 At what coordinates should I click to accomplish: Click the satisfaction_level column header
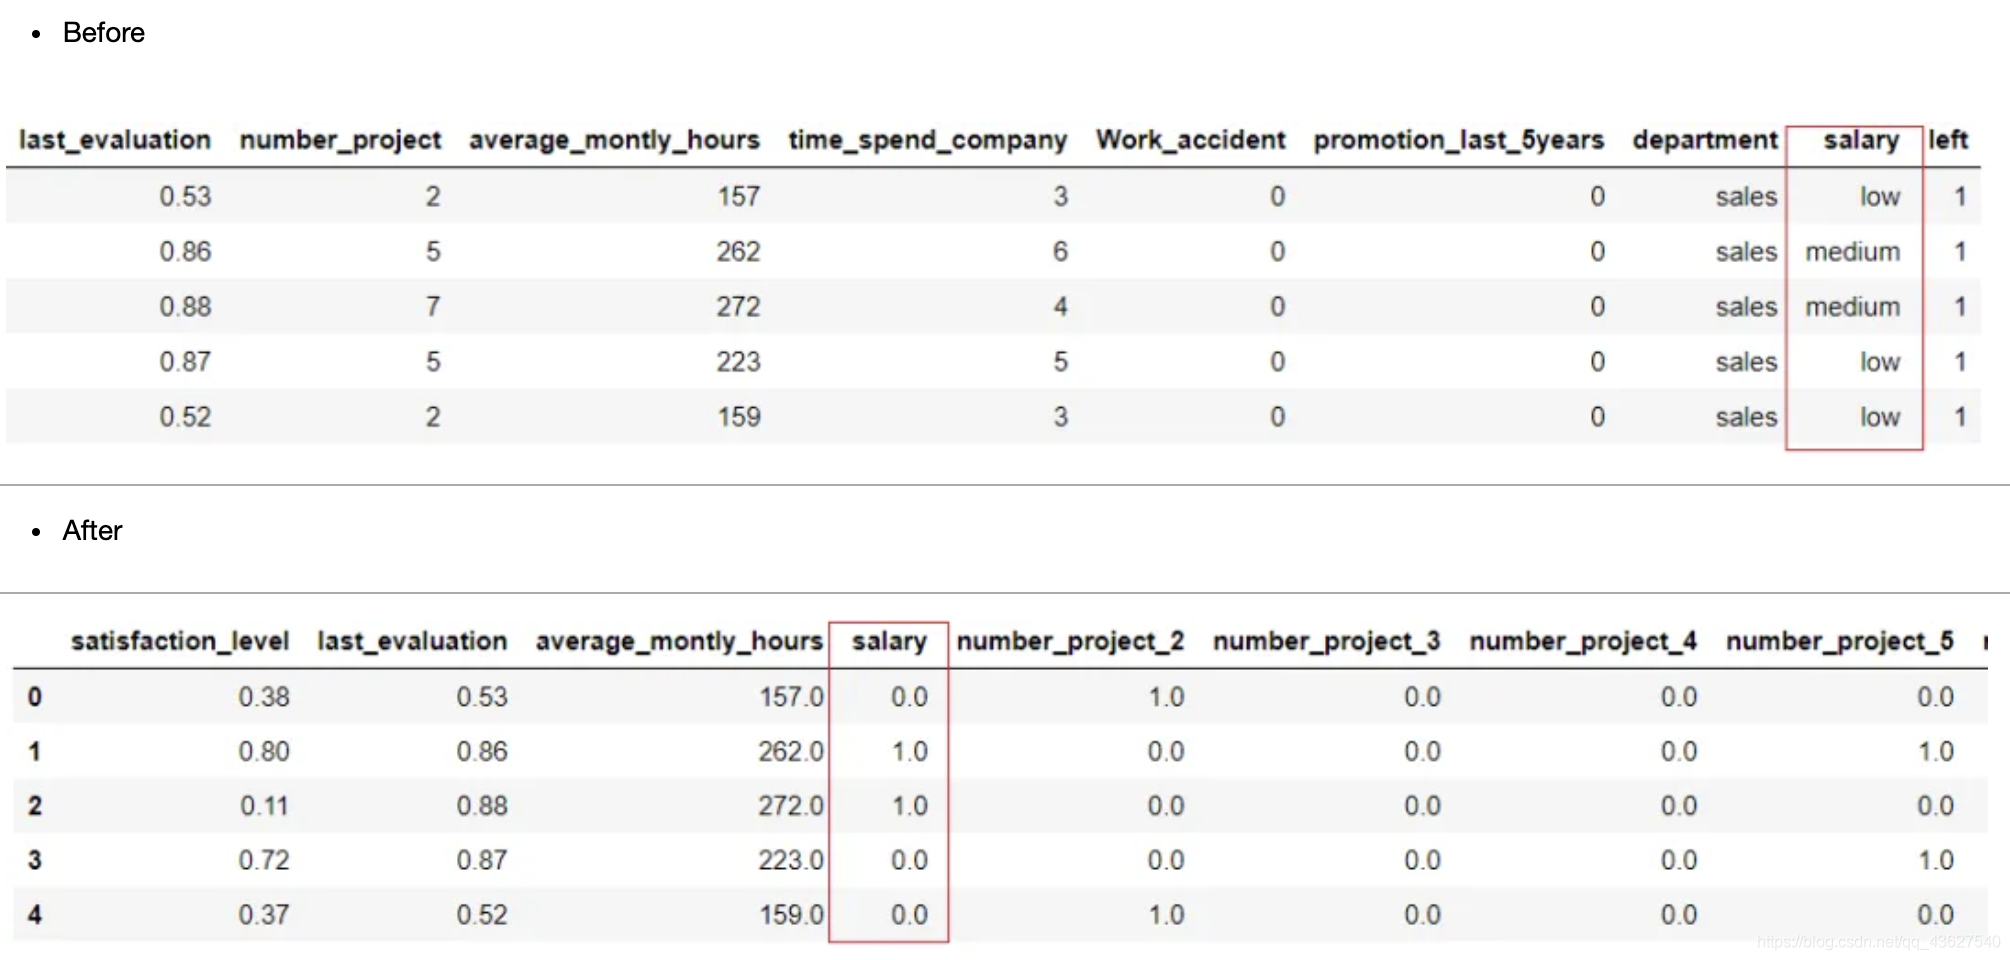tap(180, 641)
